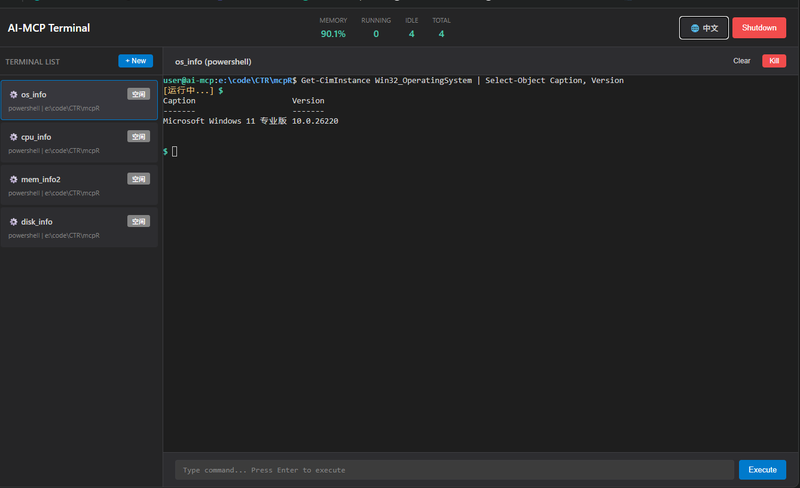
Task: Click the Idle terminals counter
Action: [411, 34]
